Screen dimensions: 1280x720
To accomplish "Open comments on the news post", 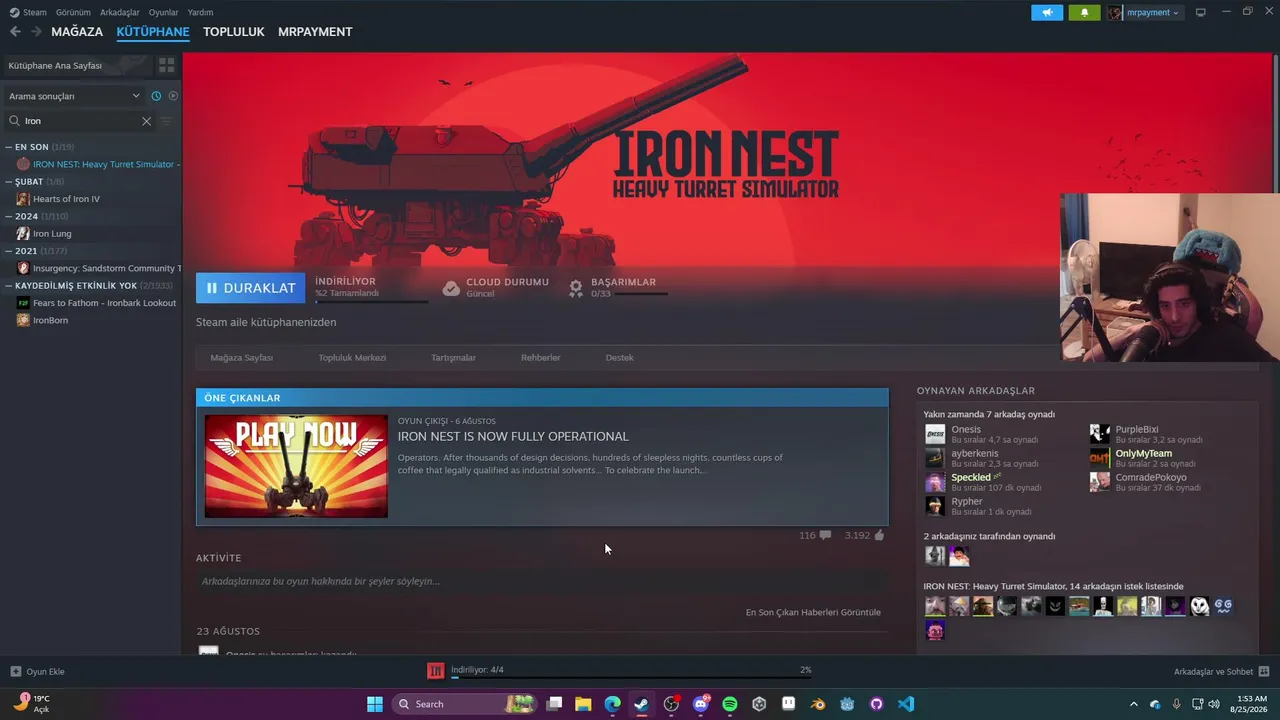I will 825,535.
